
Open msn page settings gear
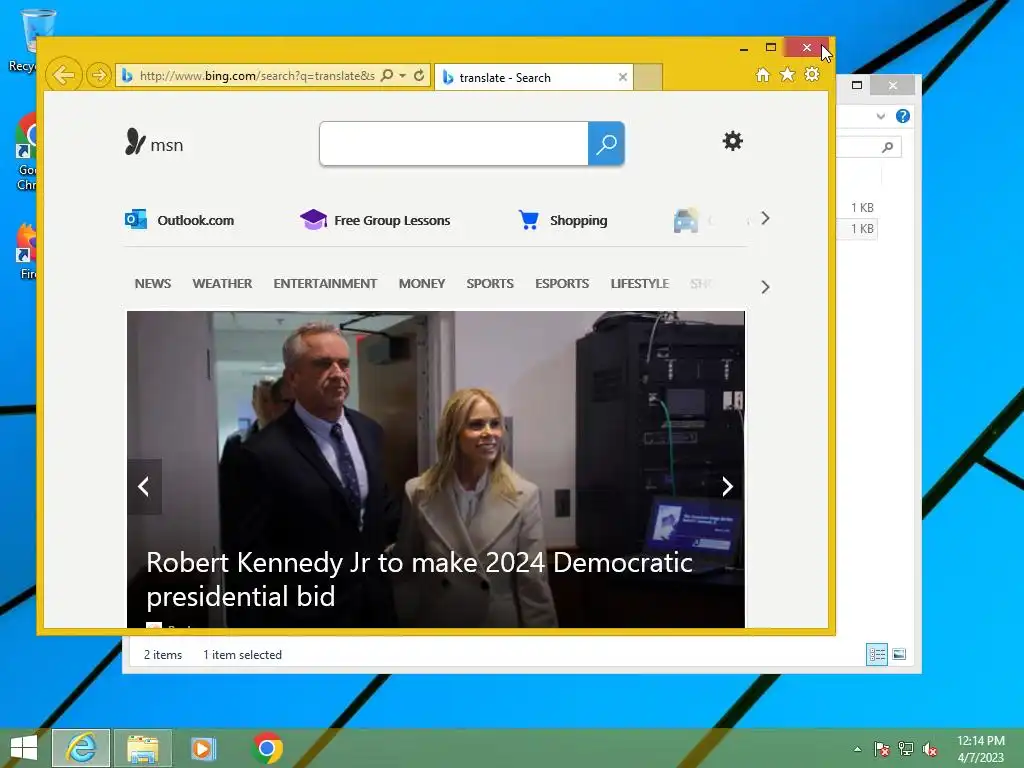point(733,140)
